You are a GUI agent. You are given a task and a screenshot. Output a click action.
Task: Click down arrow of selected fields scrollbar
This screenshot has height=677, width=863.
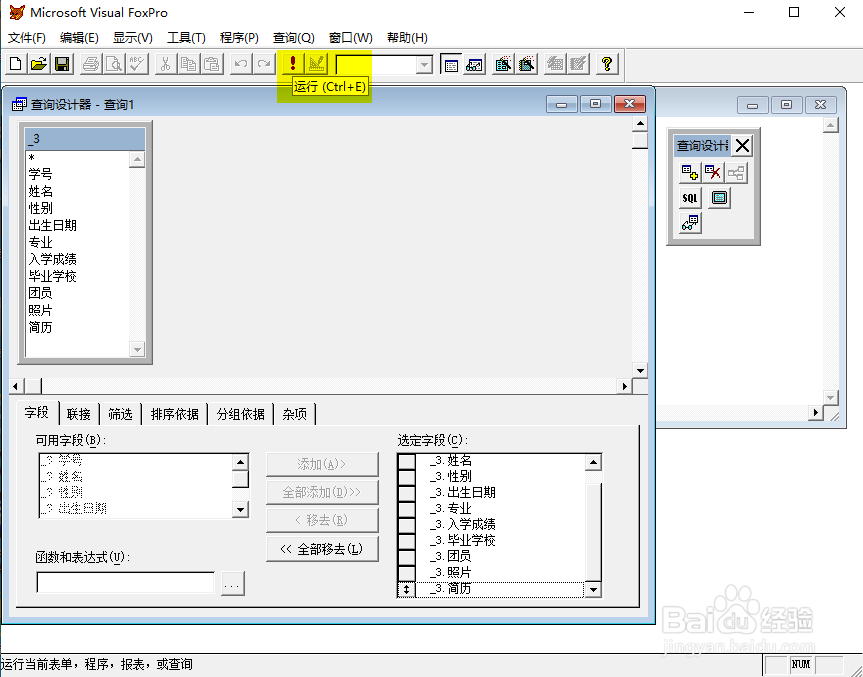click(x=593, y=589)
